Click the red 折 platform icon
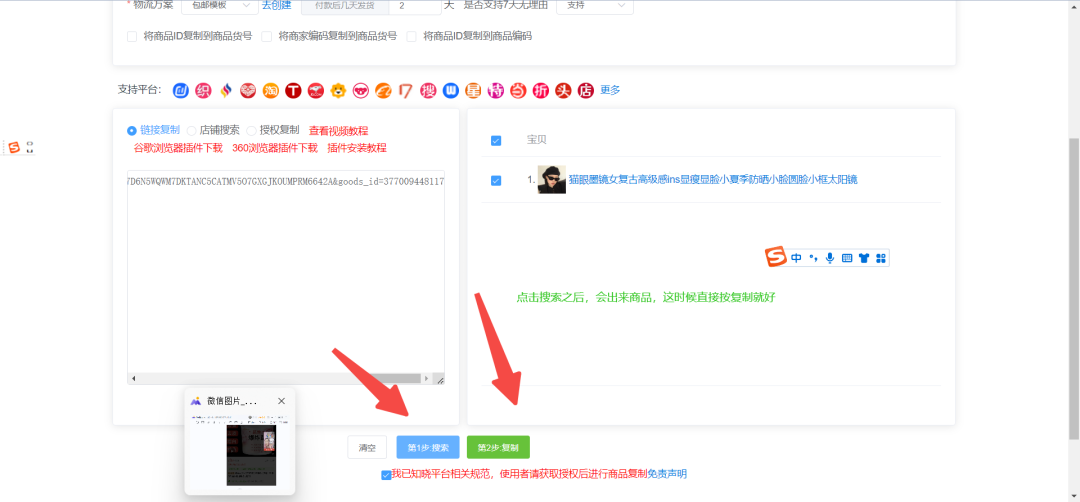Screen dimensions: 1080x502 (x=541, y=90)
